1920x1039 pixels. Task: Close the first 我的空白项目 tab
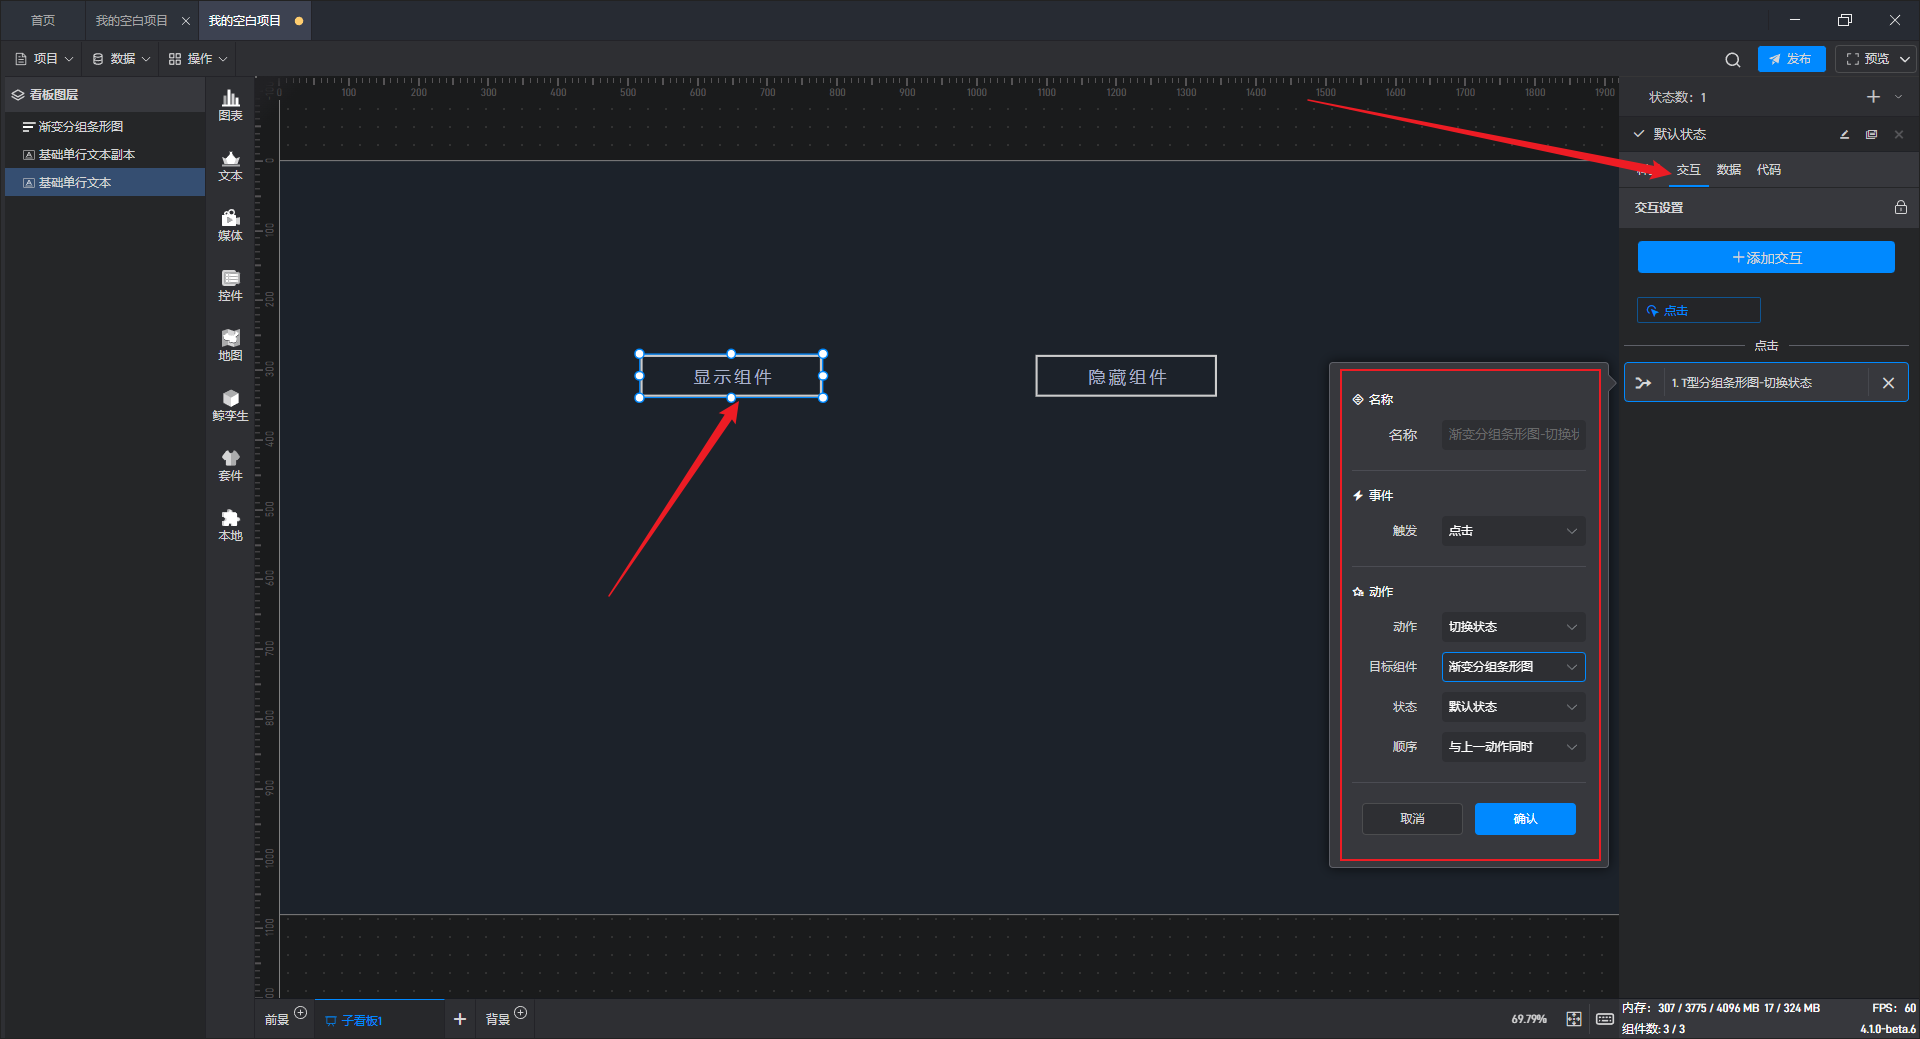click(x=185, y=21)
